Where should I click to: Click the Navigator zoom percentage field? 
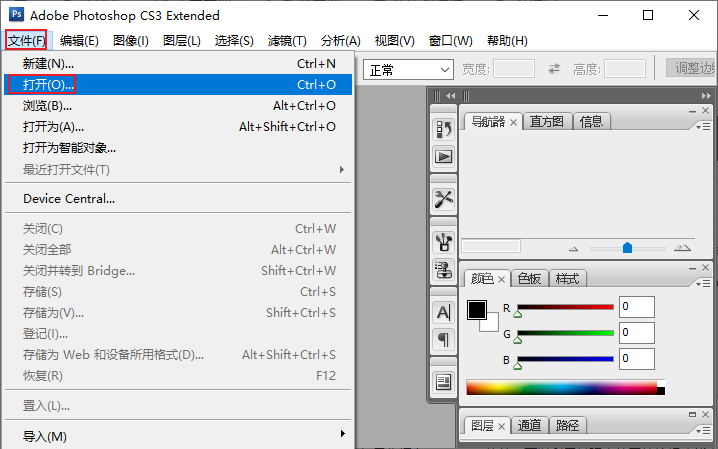pos(491,246)
